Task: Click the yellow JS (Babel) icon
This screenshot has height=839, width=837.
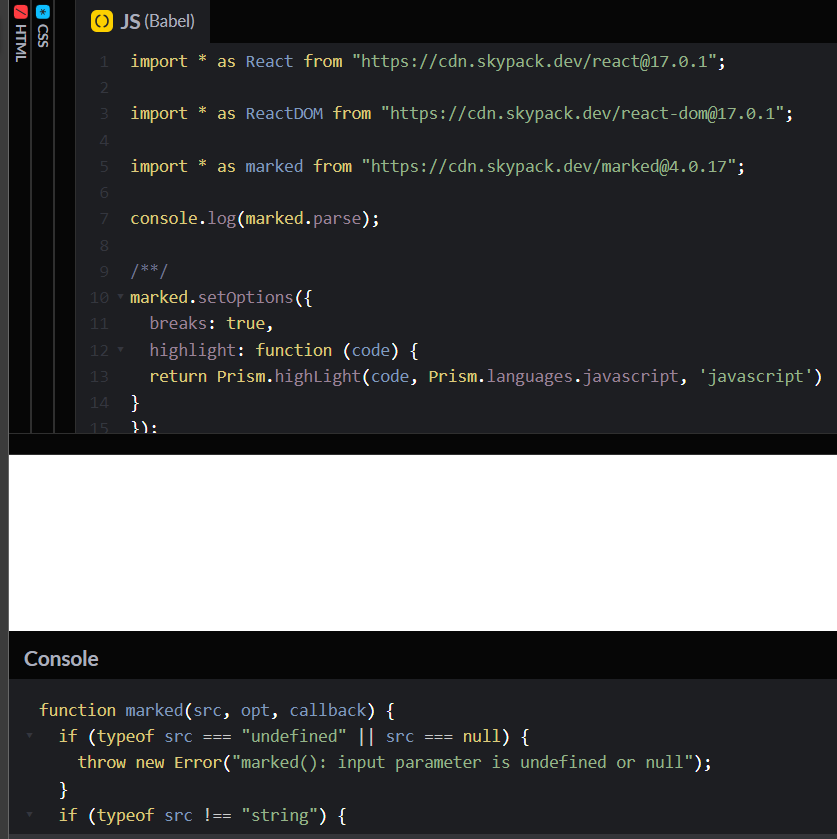Action: [100, 20]
